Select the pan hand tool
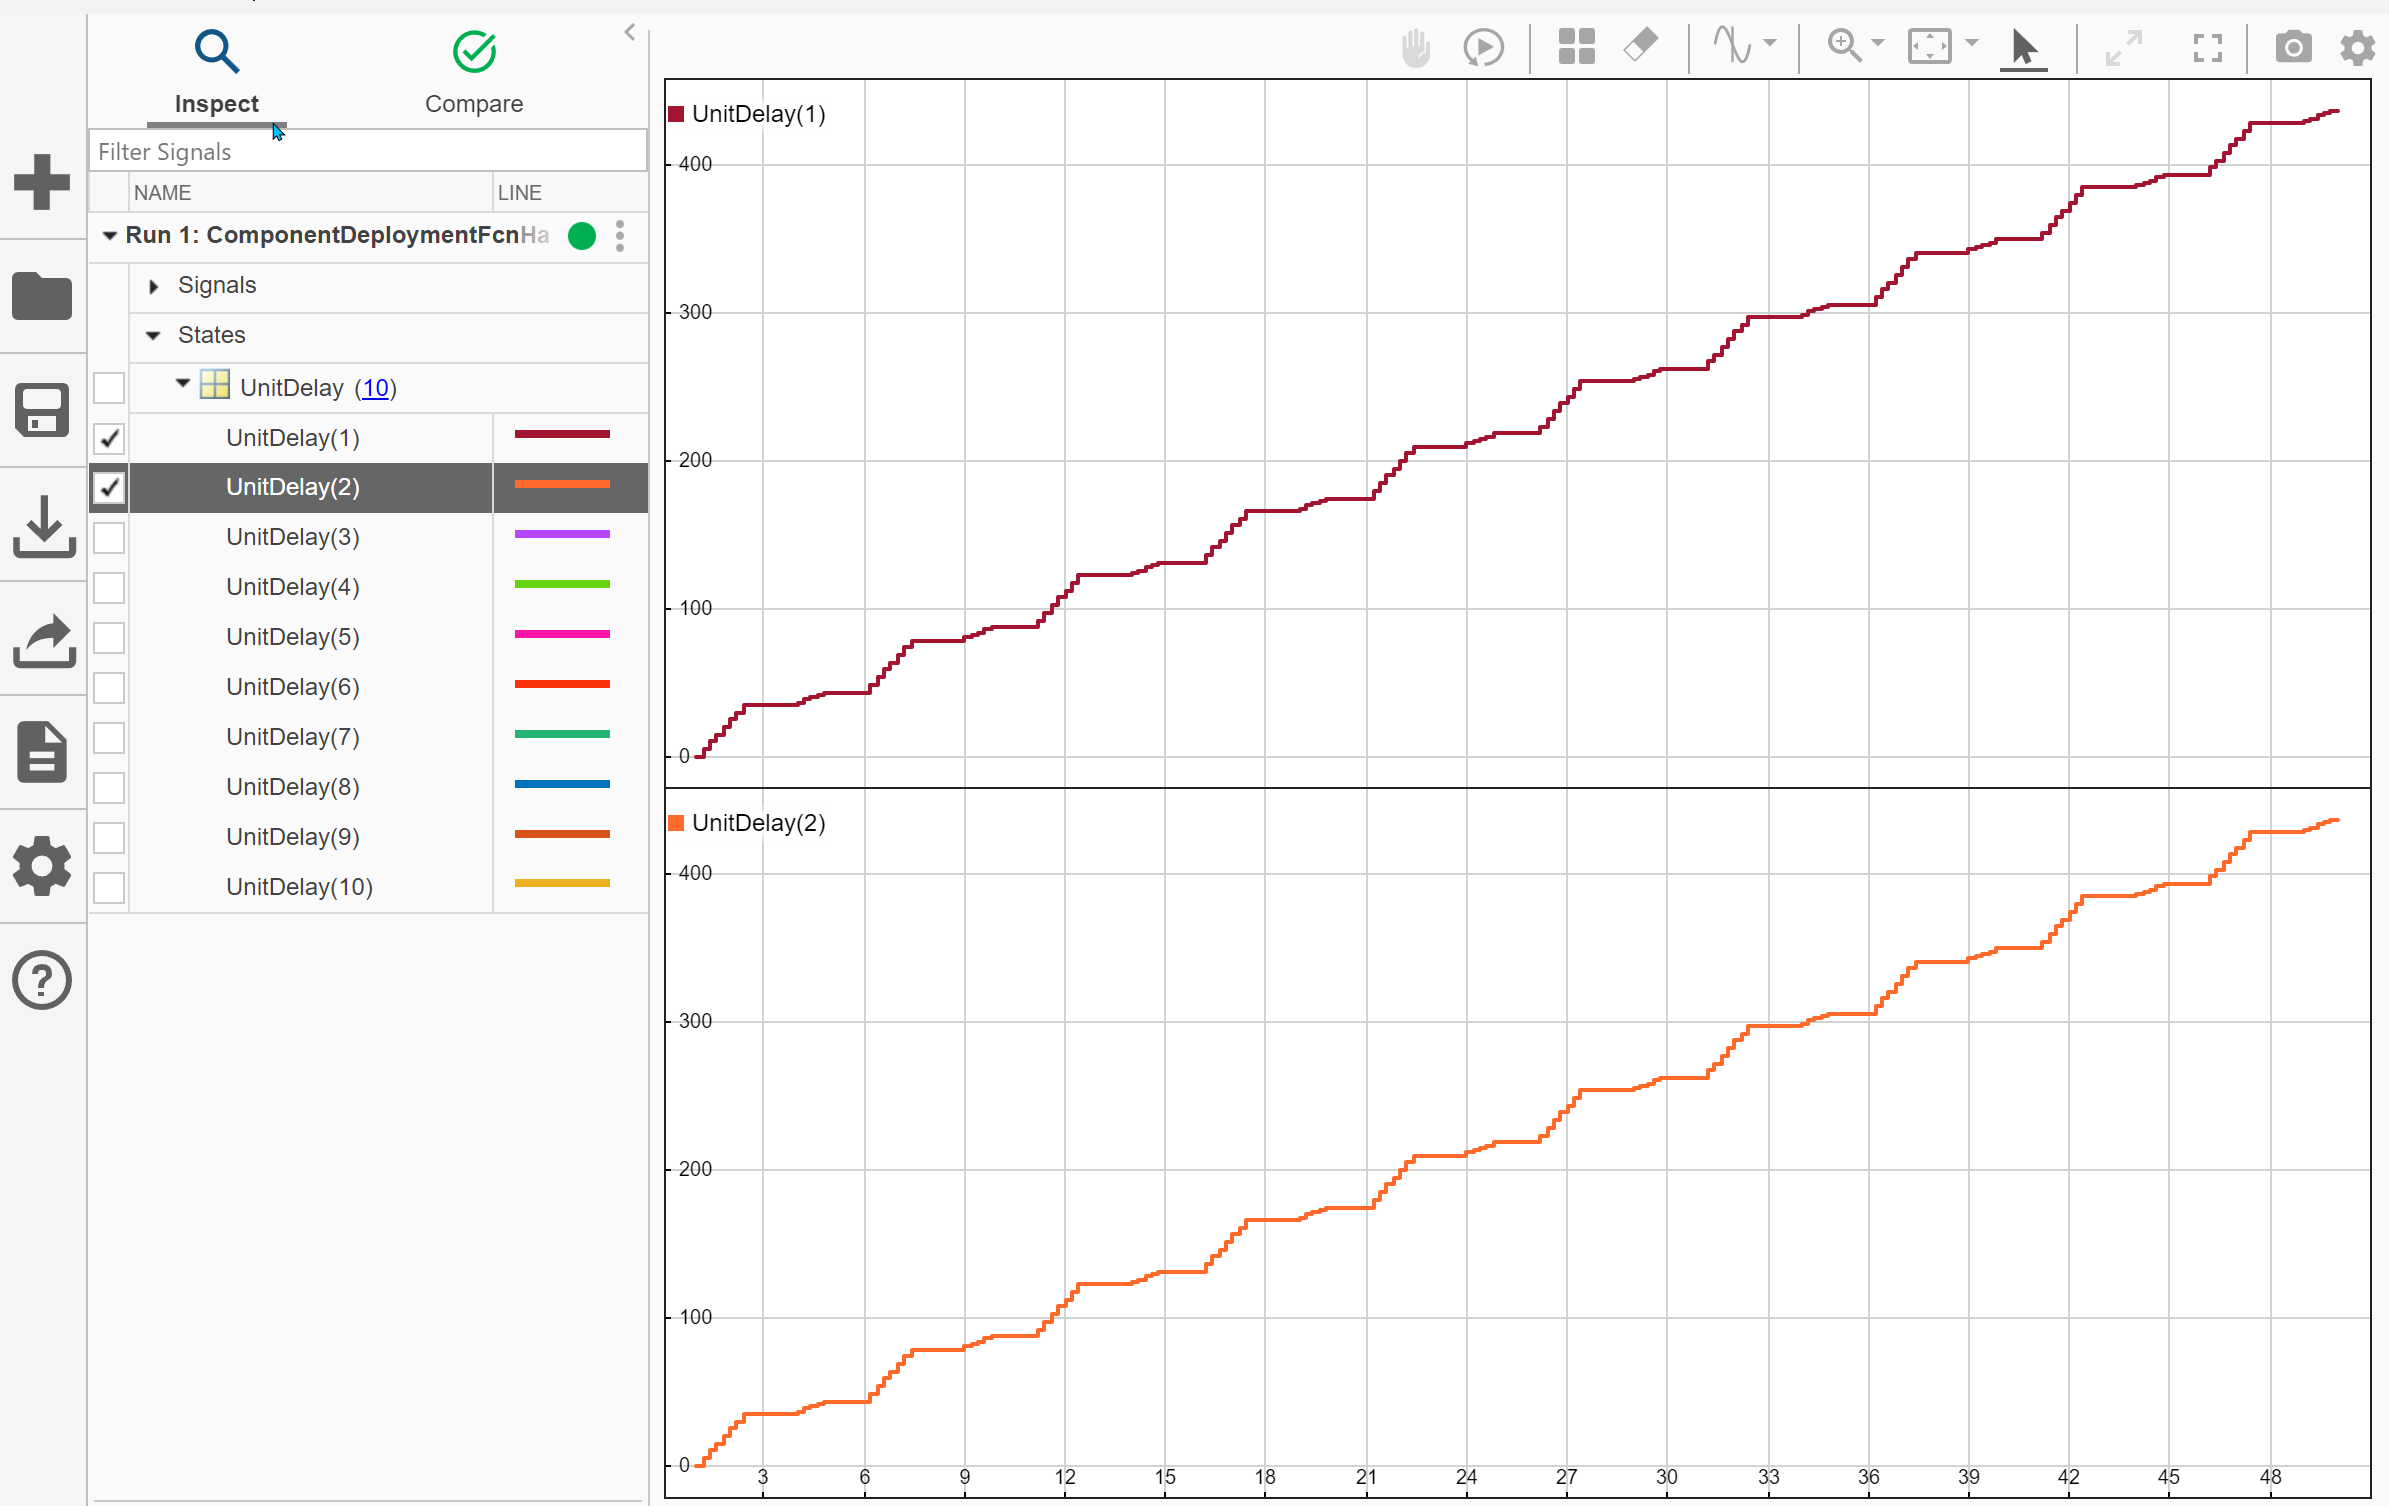This screenshot has height=1506, width=2389. coord(1415,46)
